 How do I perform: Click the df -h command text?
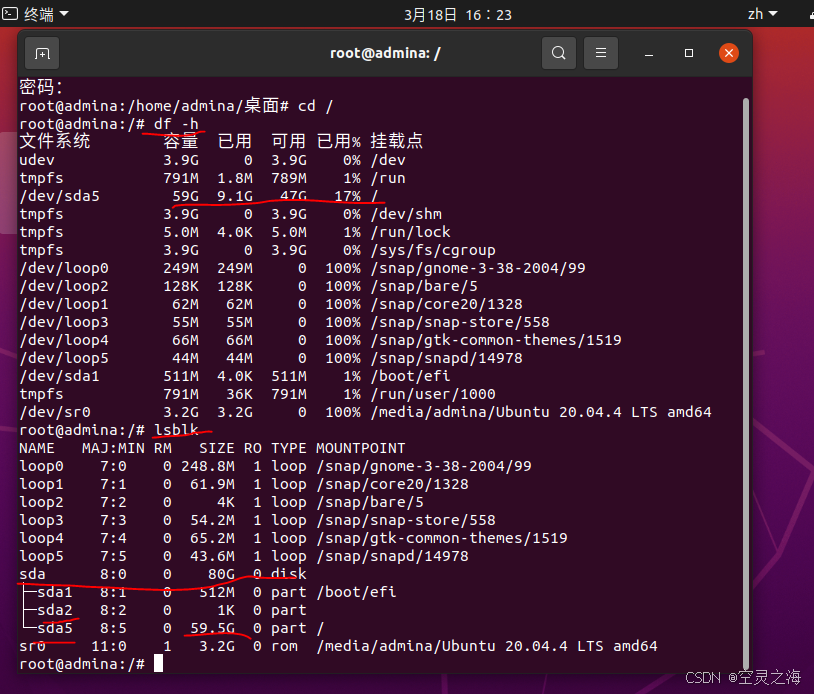pyautogui.click(x=176, y=124)
